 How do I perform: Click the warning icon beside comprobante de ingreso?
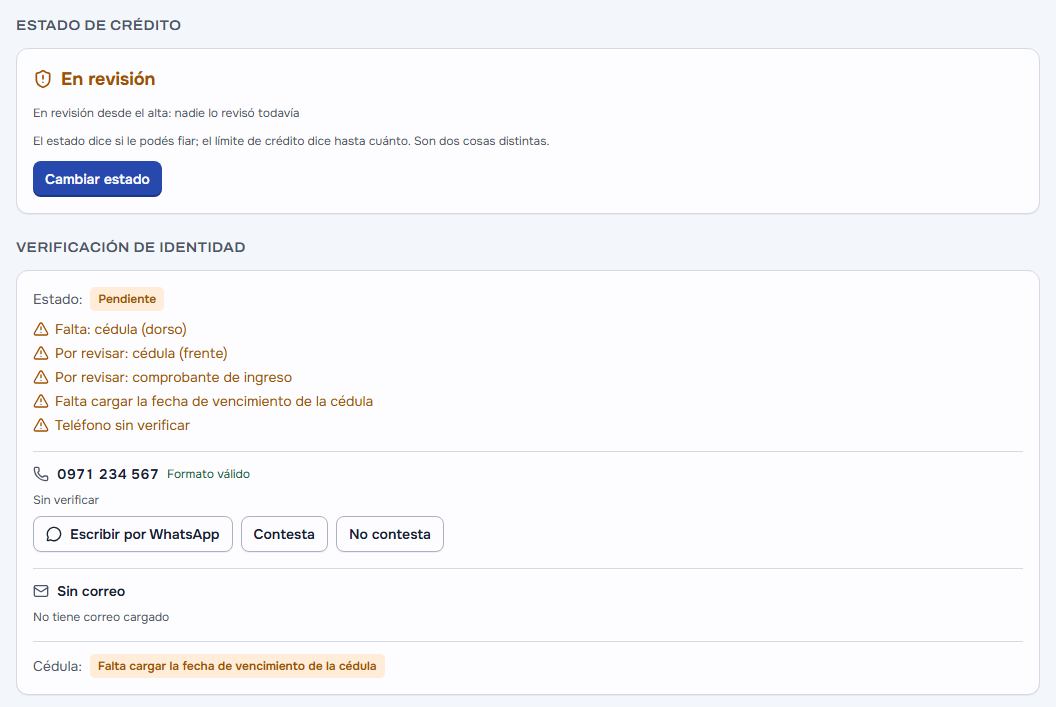(x=41, y=377)
